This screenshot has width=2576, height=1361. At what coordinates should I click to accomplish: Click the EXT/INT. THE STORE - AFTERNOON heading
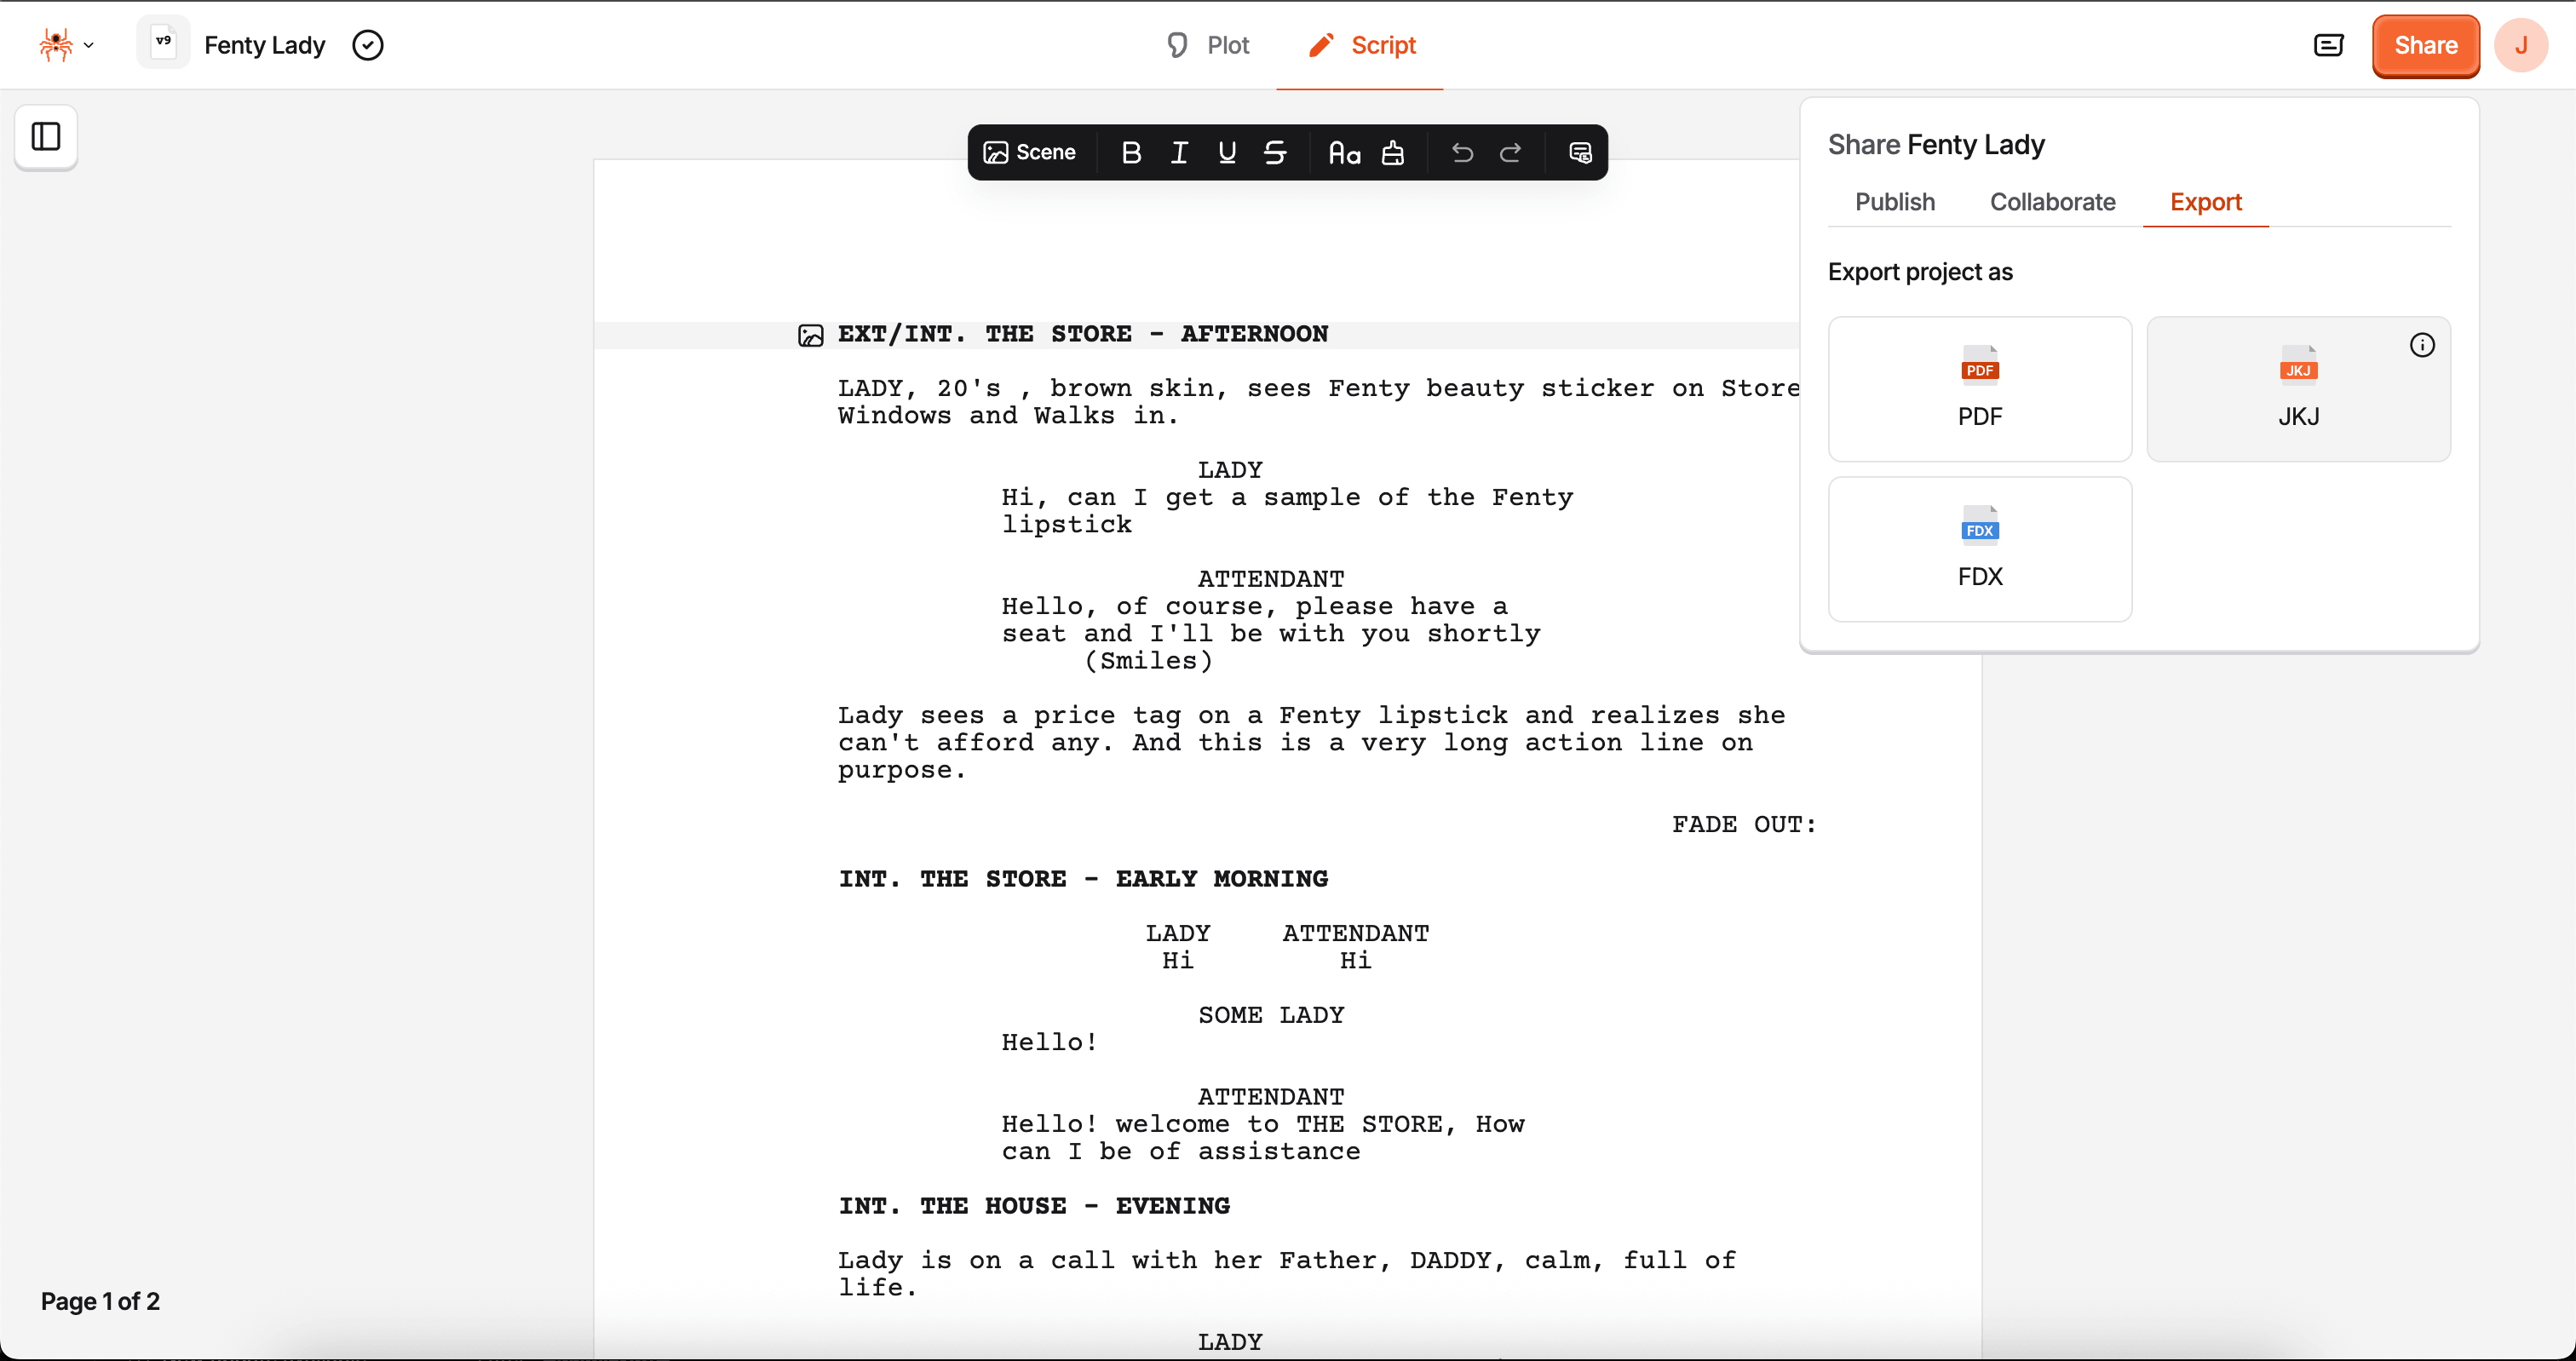click(1083, 334)
